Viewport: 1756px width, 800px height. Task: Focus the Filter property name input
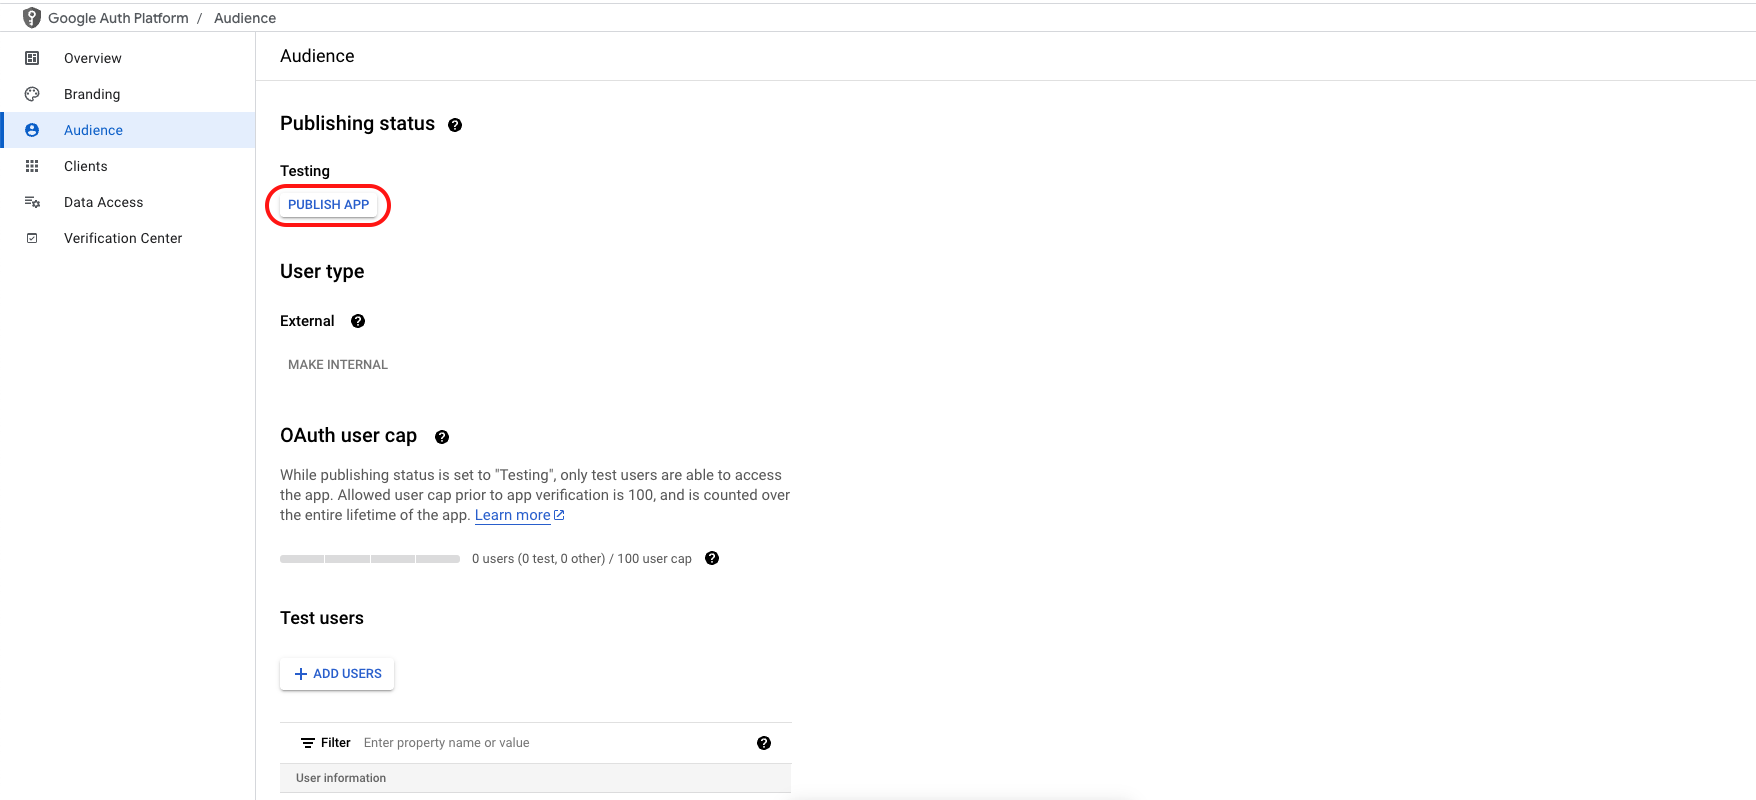[x=555, y=743]
